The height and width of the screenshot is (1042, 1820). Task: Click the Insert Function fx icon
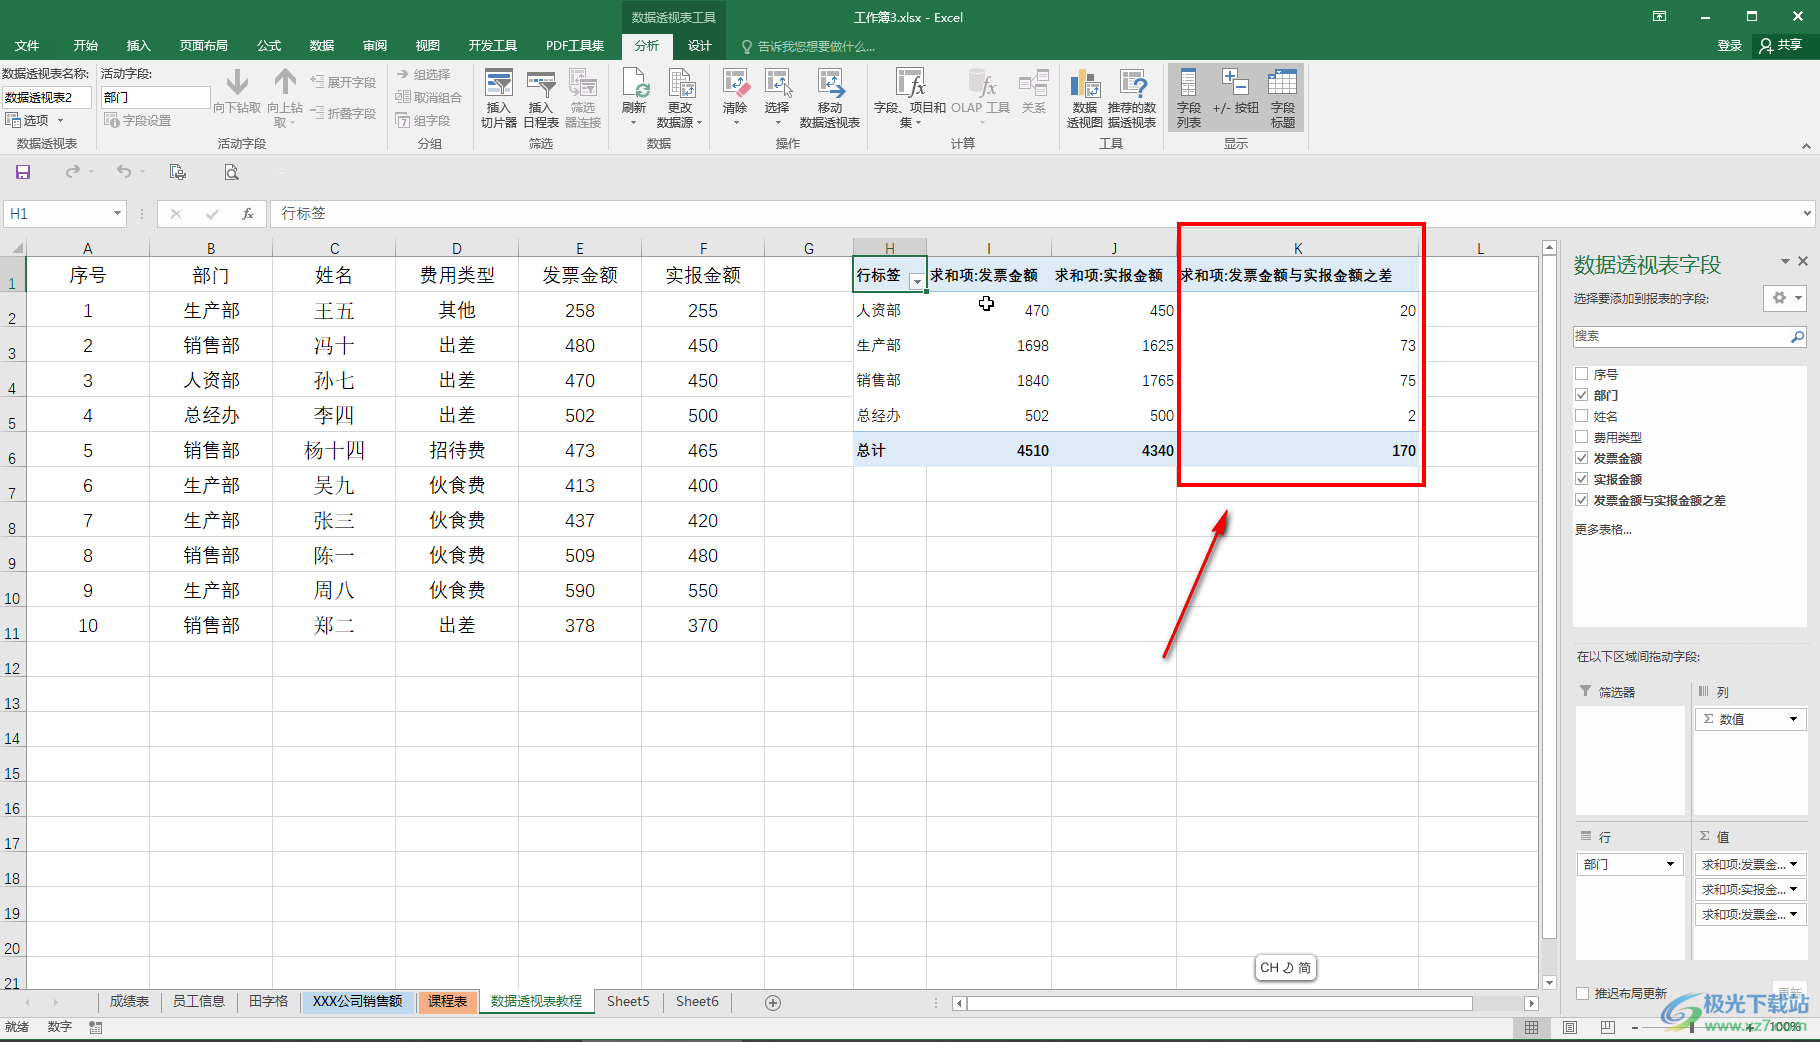pyautogui.click(x=248, y=213)
